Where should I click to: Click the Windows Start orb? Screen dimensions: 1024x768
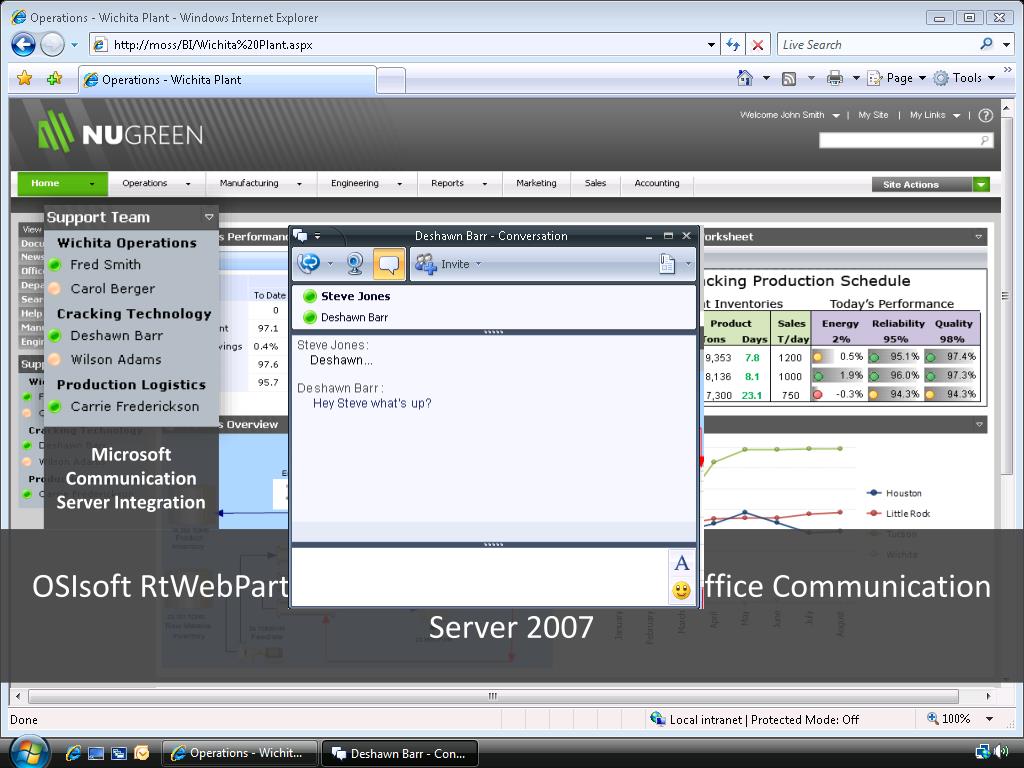pyautogui.click(x=29, y=752)
